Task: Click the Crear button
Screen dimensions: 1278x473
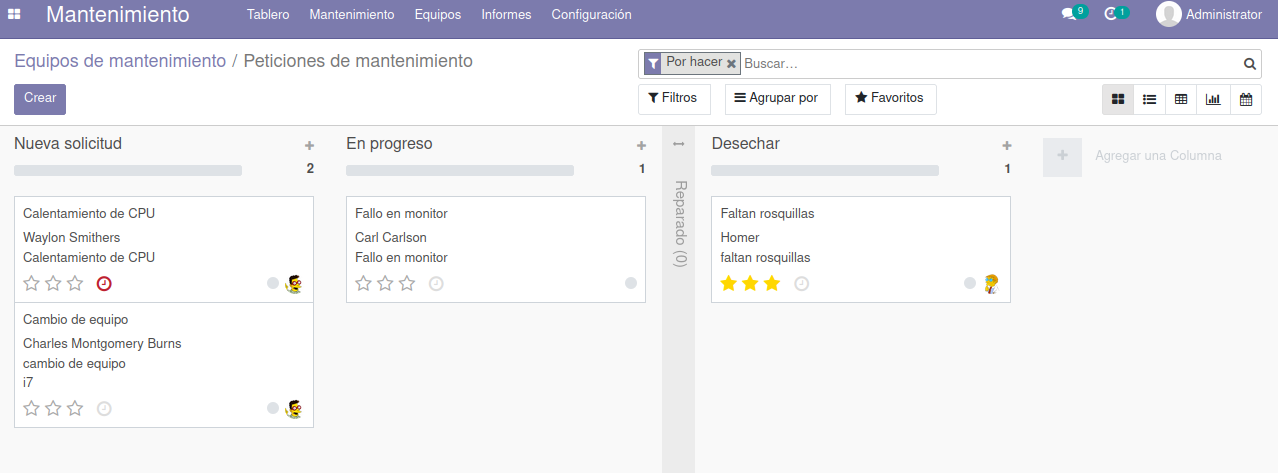Action: pos(40,99)
